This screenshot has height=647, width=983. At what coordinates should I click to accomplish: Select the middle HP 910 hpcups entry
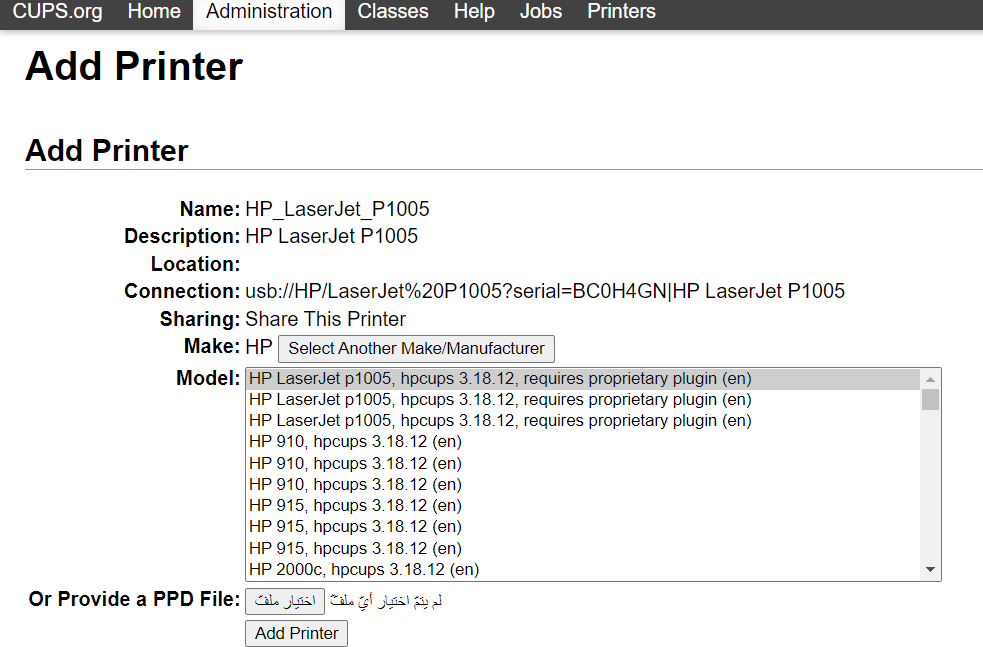click(x=355, y=464)
